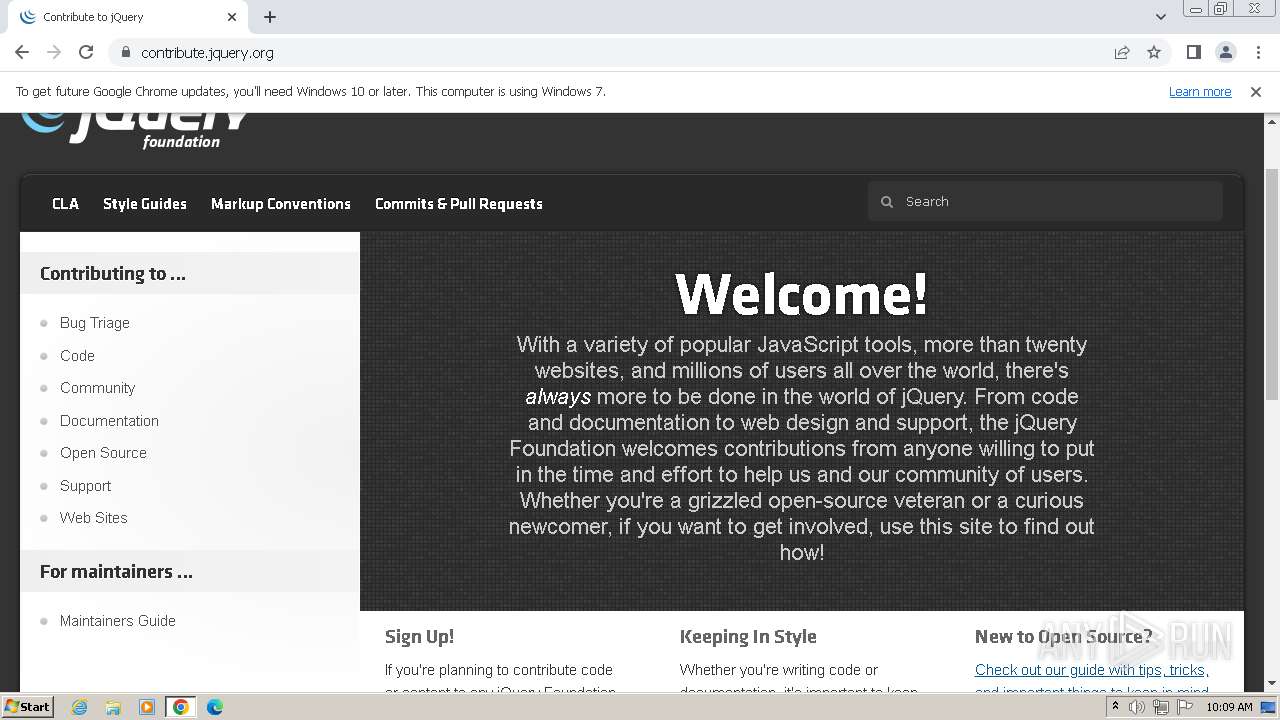This screenshot has width=1280, height=720.
Task: Click scrollbar down arrow
Action: click(x=1271, y=684)
